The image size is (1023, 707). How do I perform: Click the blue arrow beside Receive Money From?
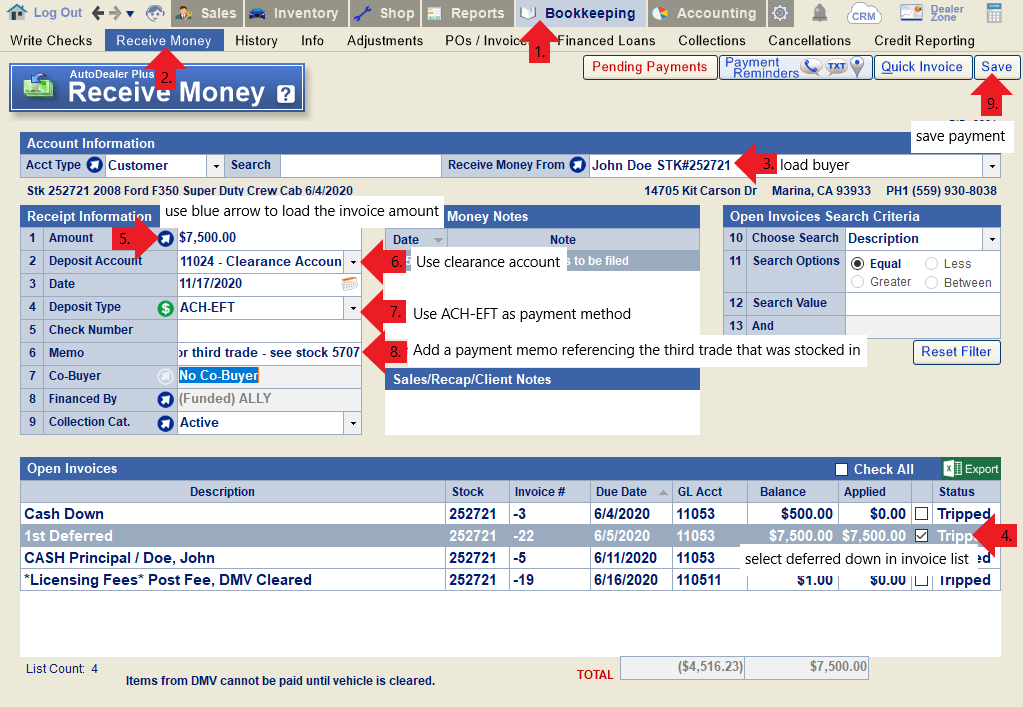(x=577, y=165)
